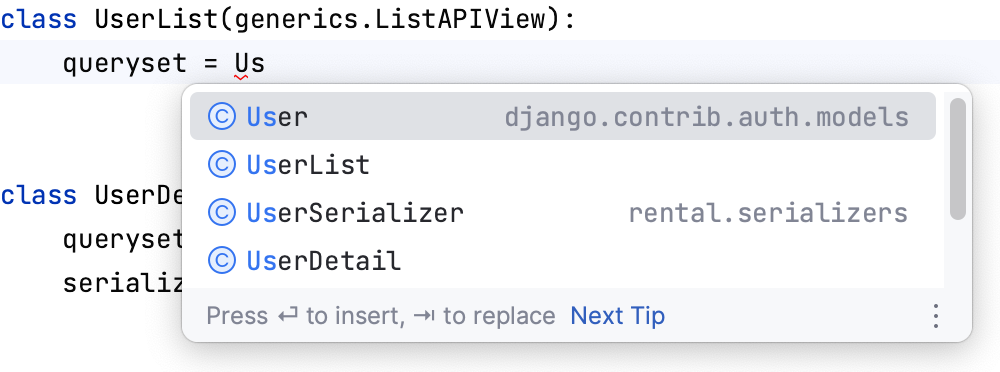Pick the UserSerializer completion entry
Viewport: 1000px width, 372px height.
562,212
